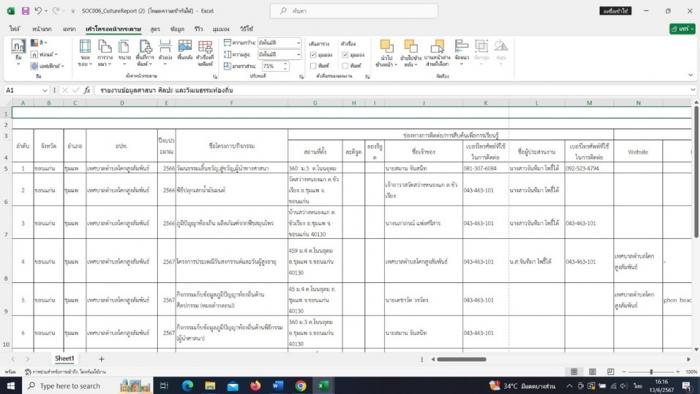Switch to the Formulas ribbon tab

click(x=155, y=29)
